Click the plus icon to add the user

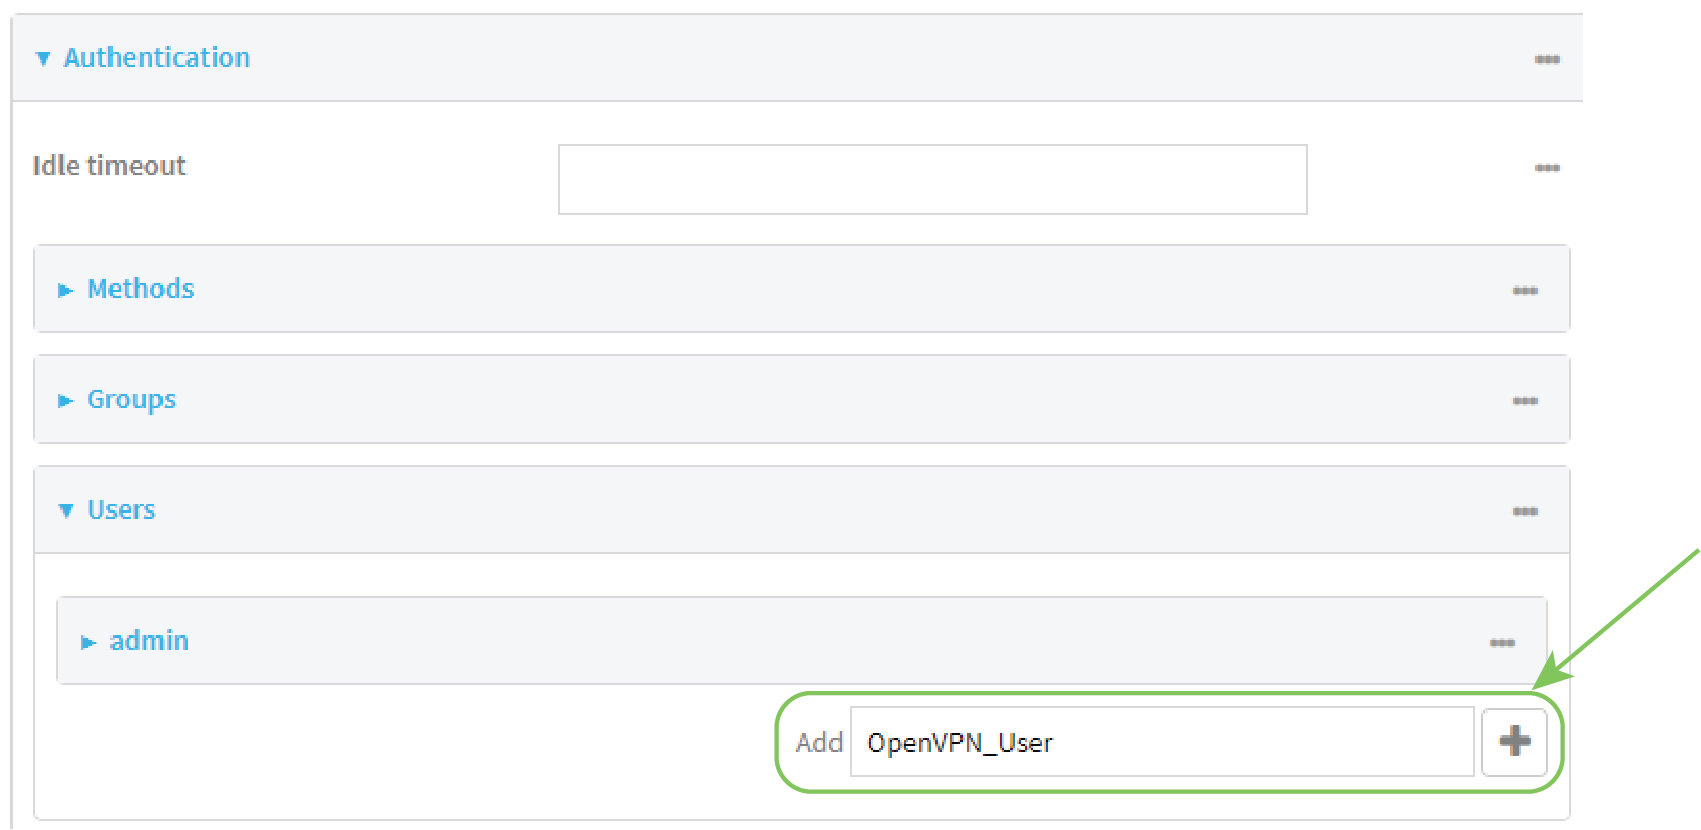[1514, 741]
